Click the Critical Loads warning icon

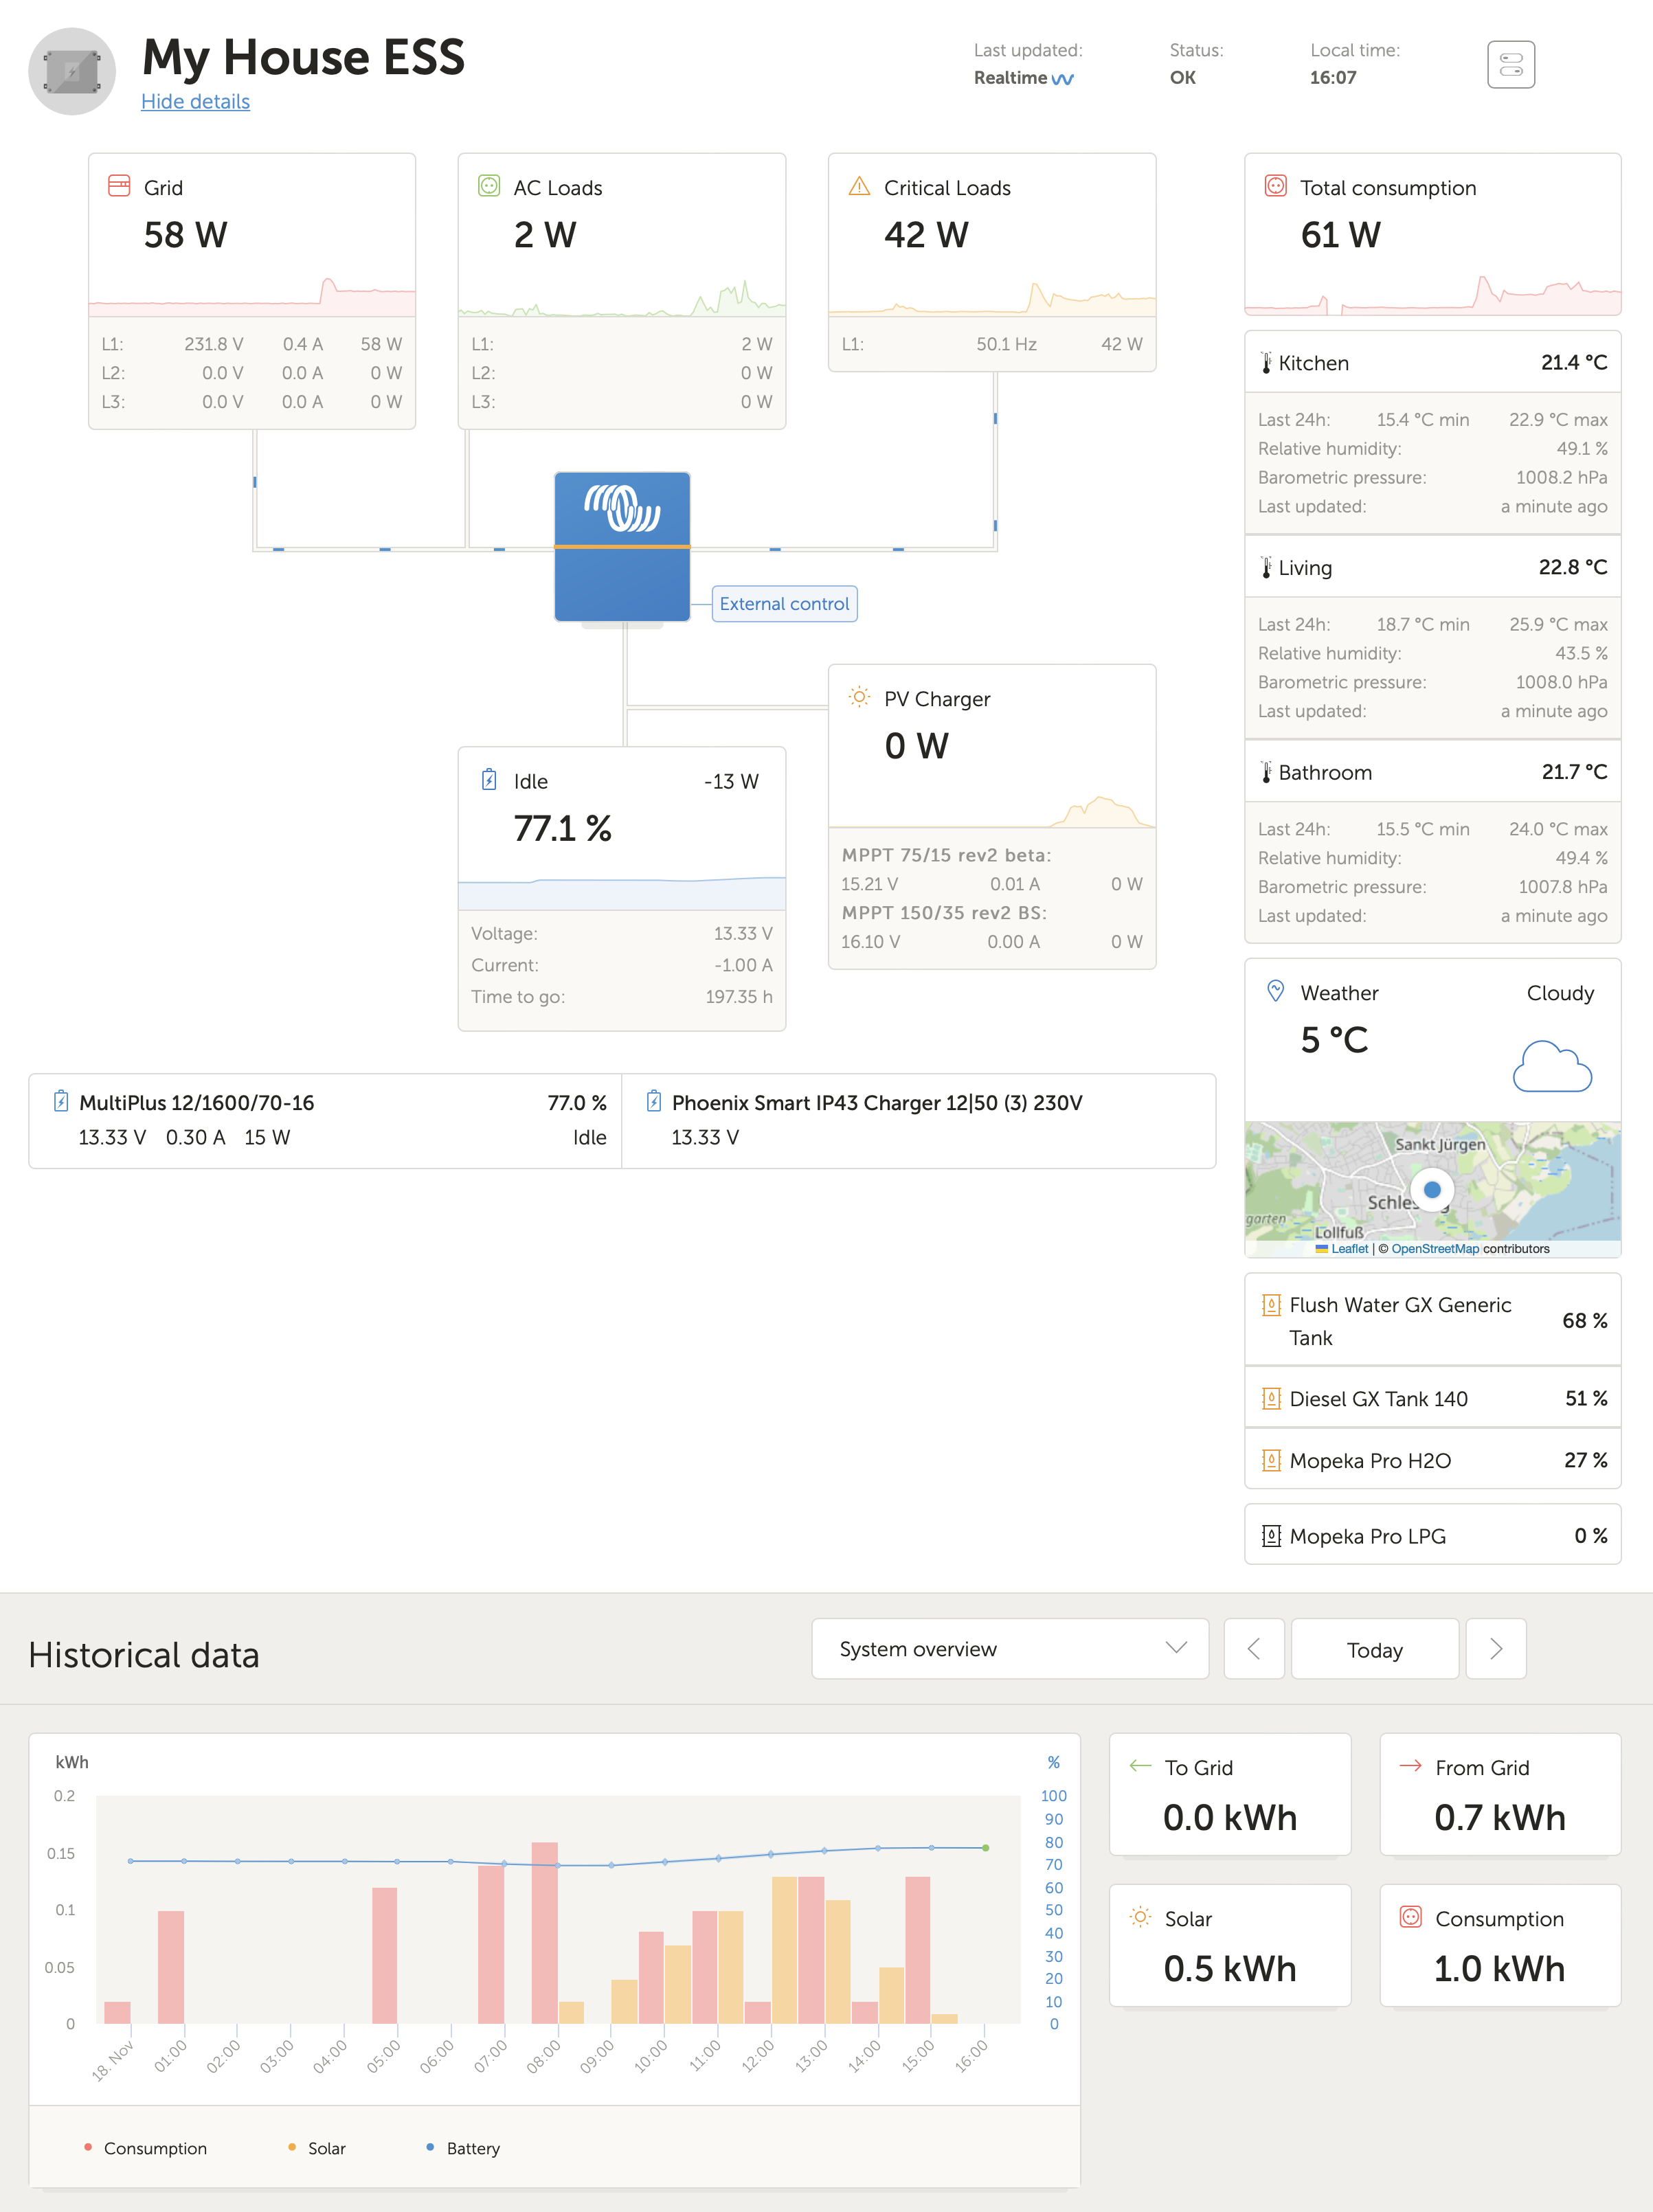[859, 186]
